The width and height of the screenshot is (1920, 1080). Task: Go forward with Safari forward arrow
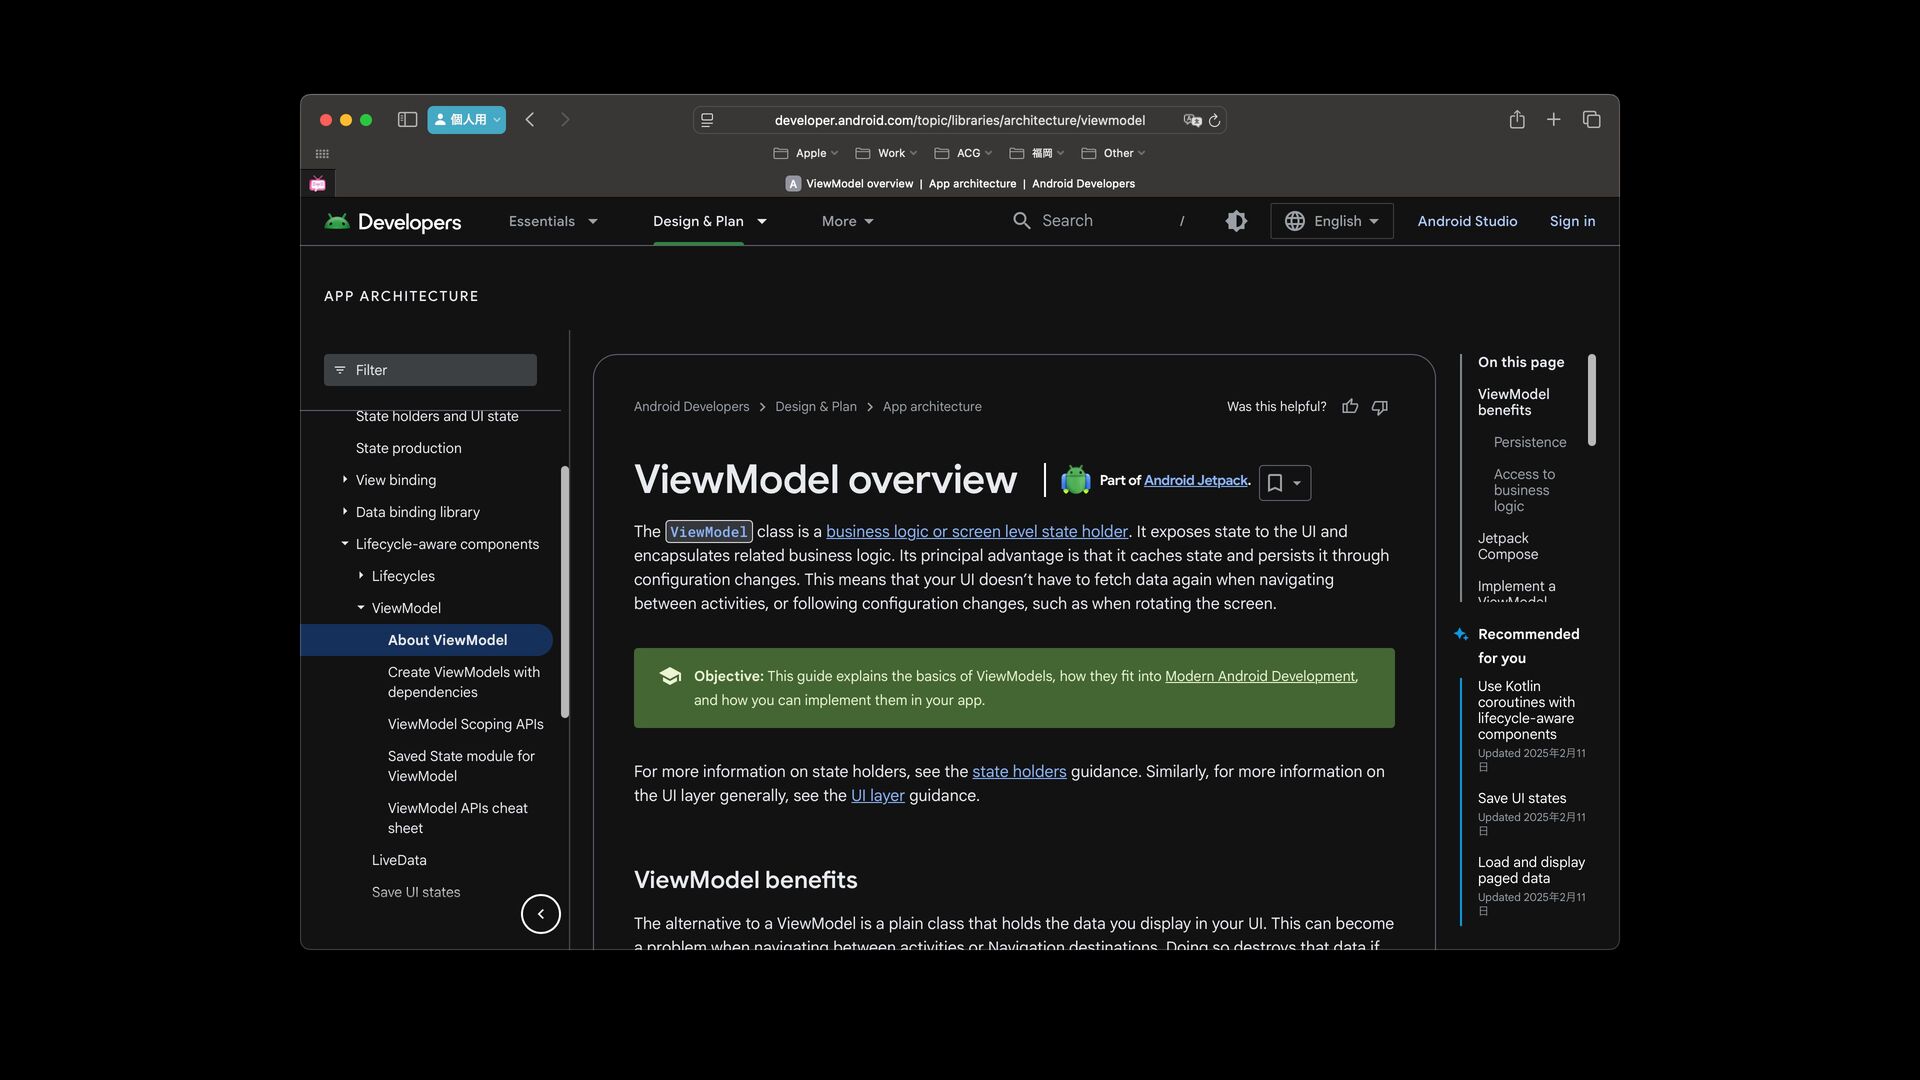click(565, 120)
